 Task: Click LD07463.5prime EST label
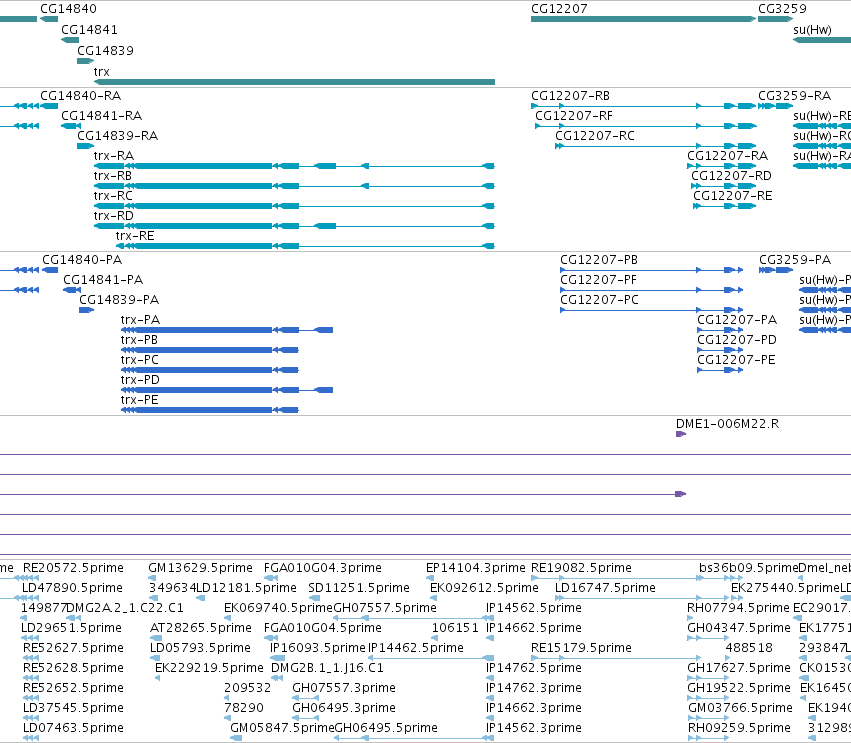pyautogui.click(x=73, y=728)
